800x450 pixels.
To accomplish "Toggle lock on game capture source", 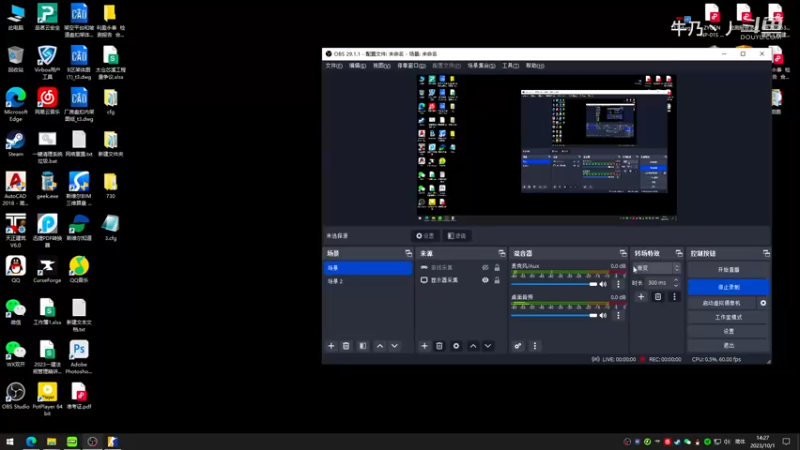I will tap(497, 267).
